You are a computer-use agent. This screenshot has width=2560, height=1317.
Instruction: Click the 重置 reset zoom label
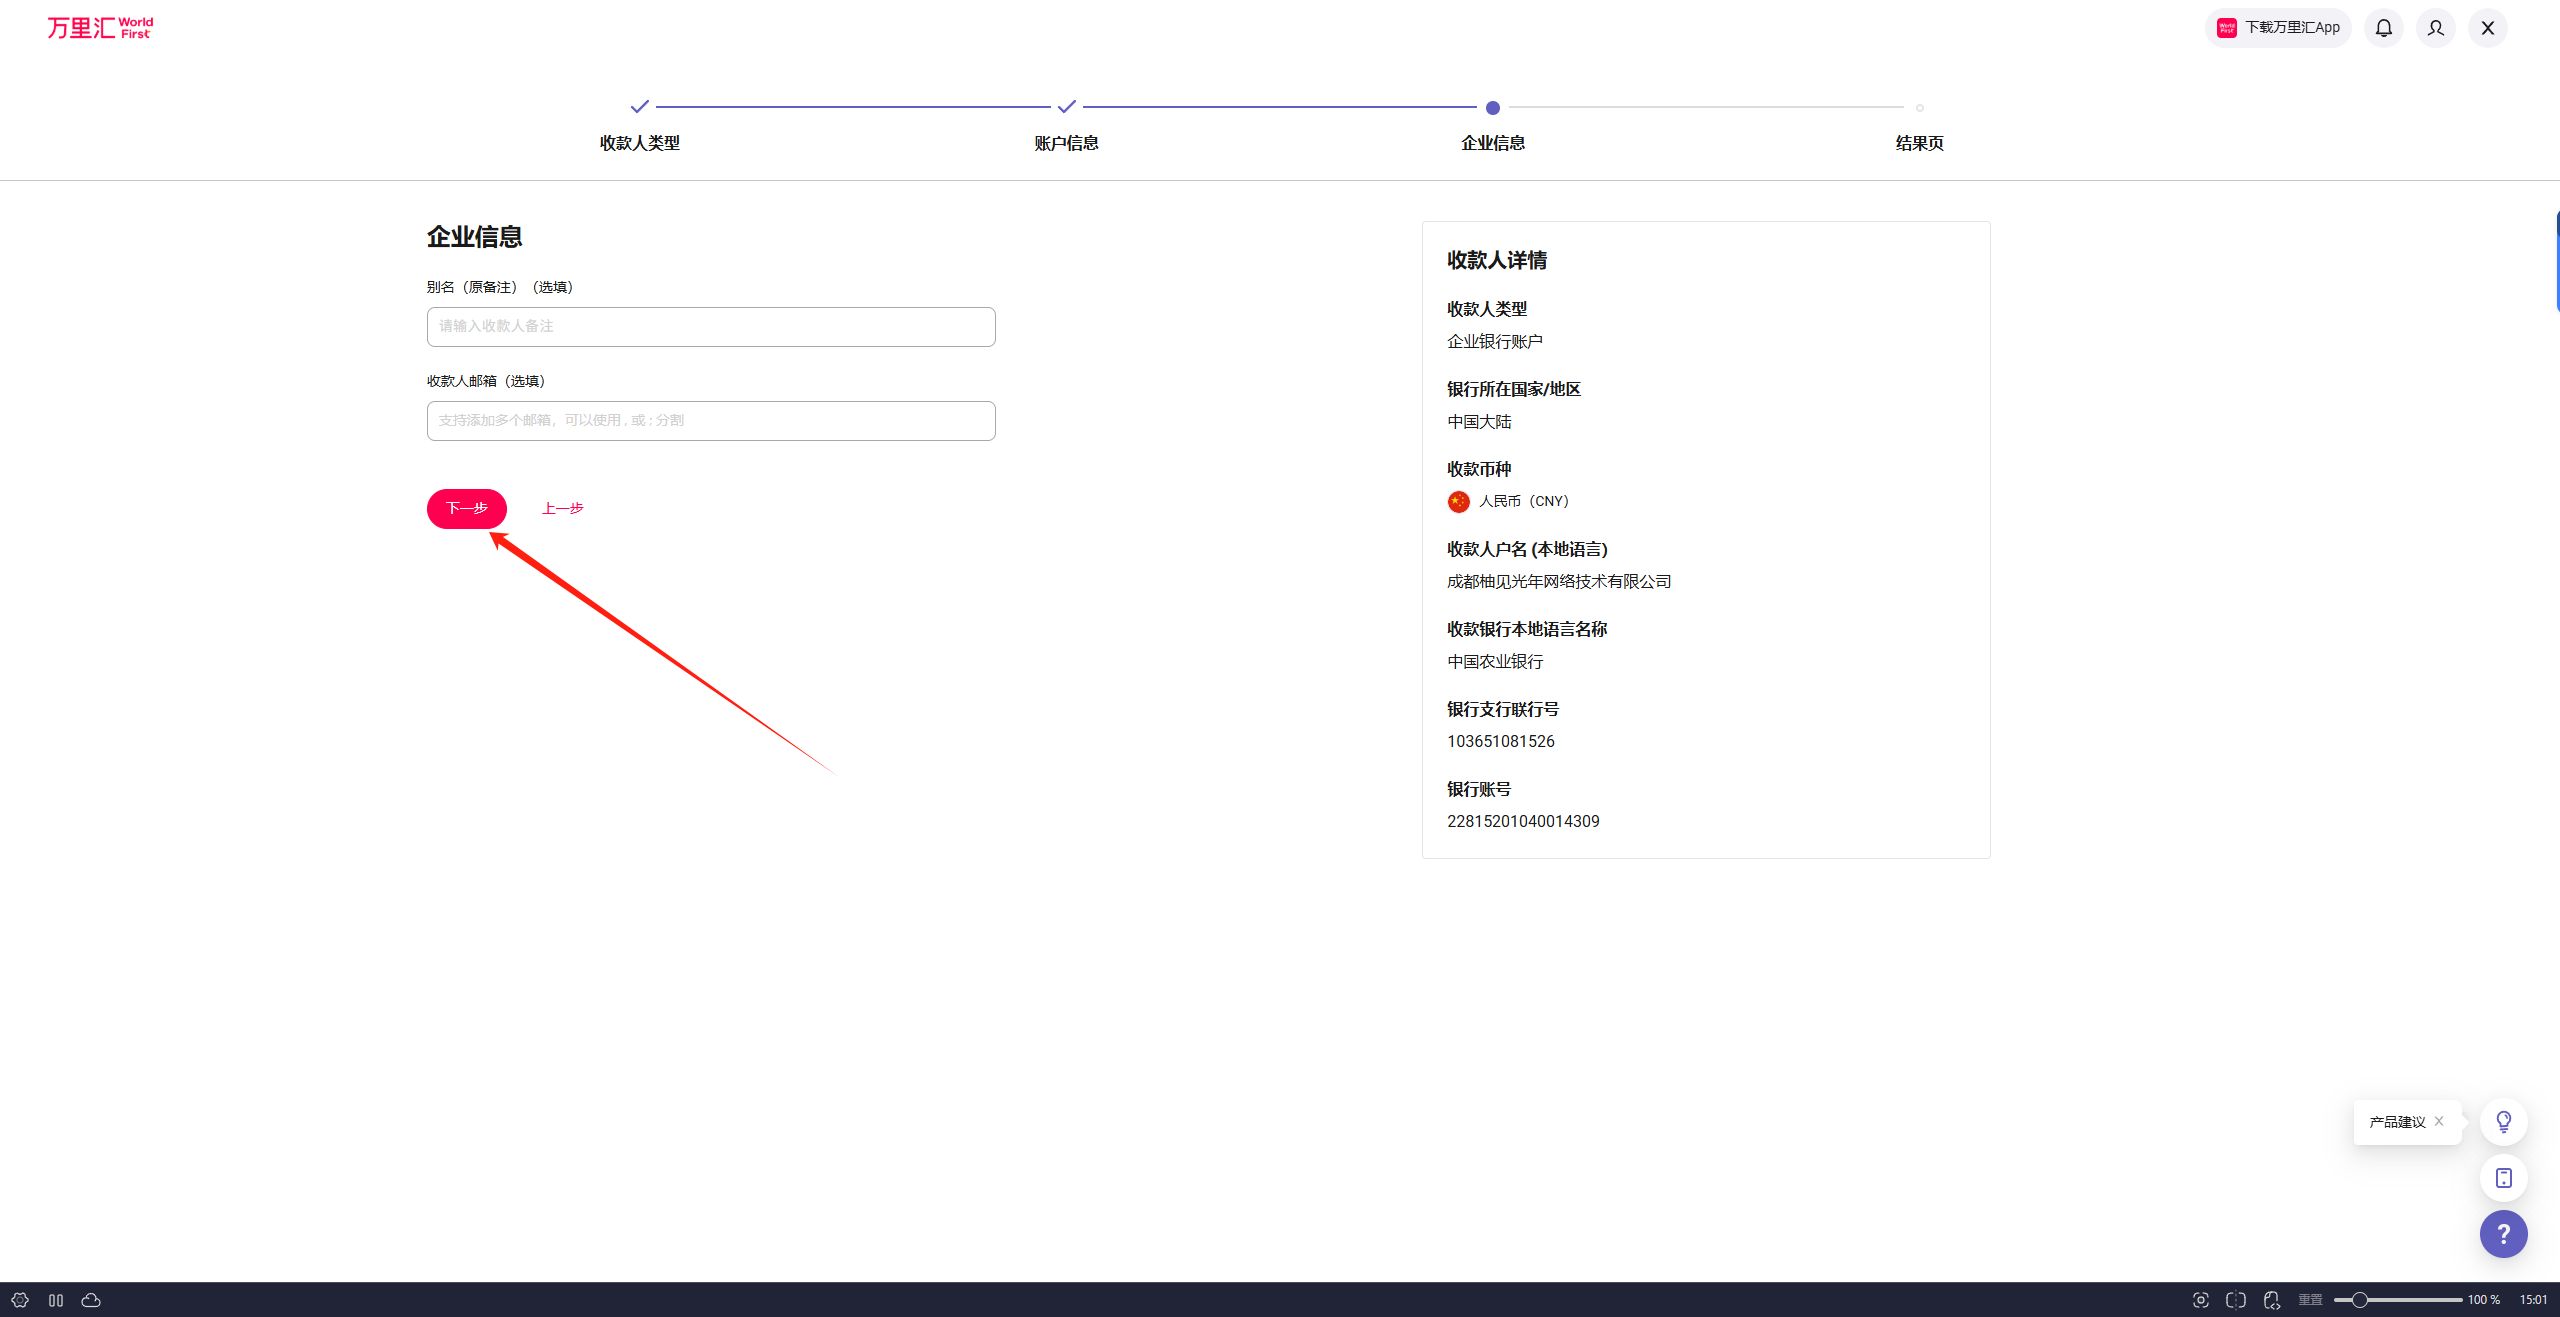pos(2310,1300)
